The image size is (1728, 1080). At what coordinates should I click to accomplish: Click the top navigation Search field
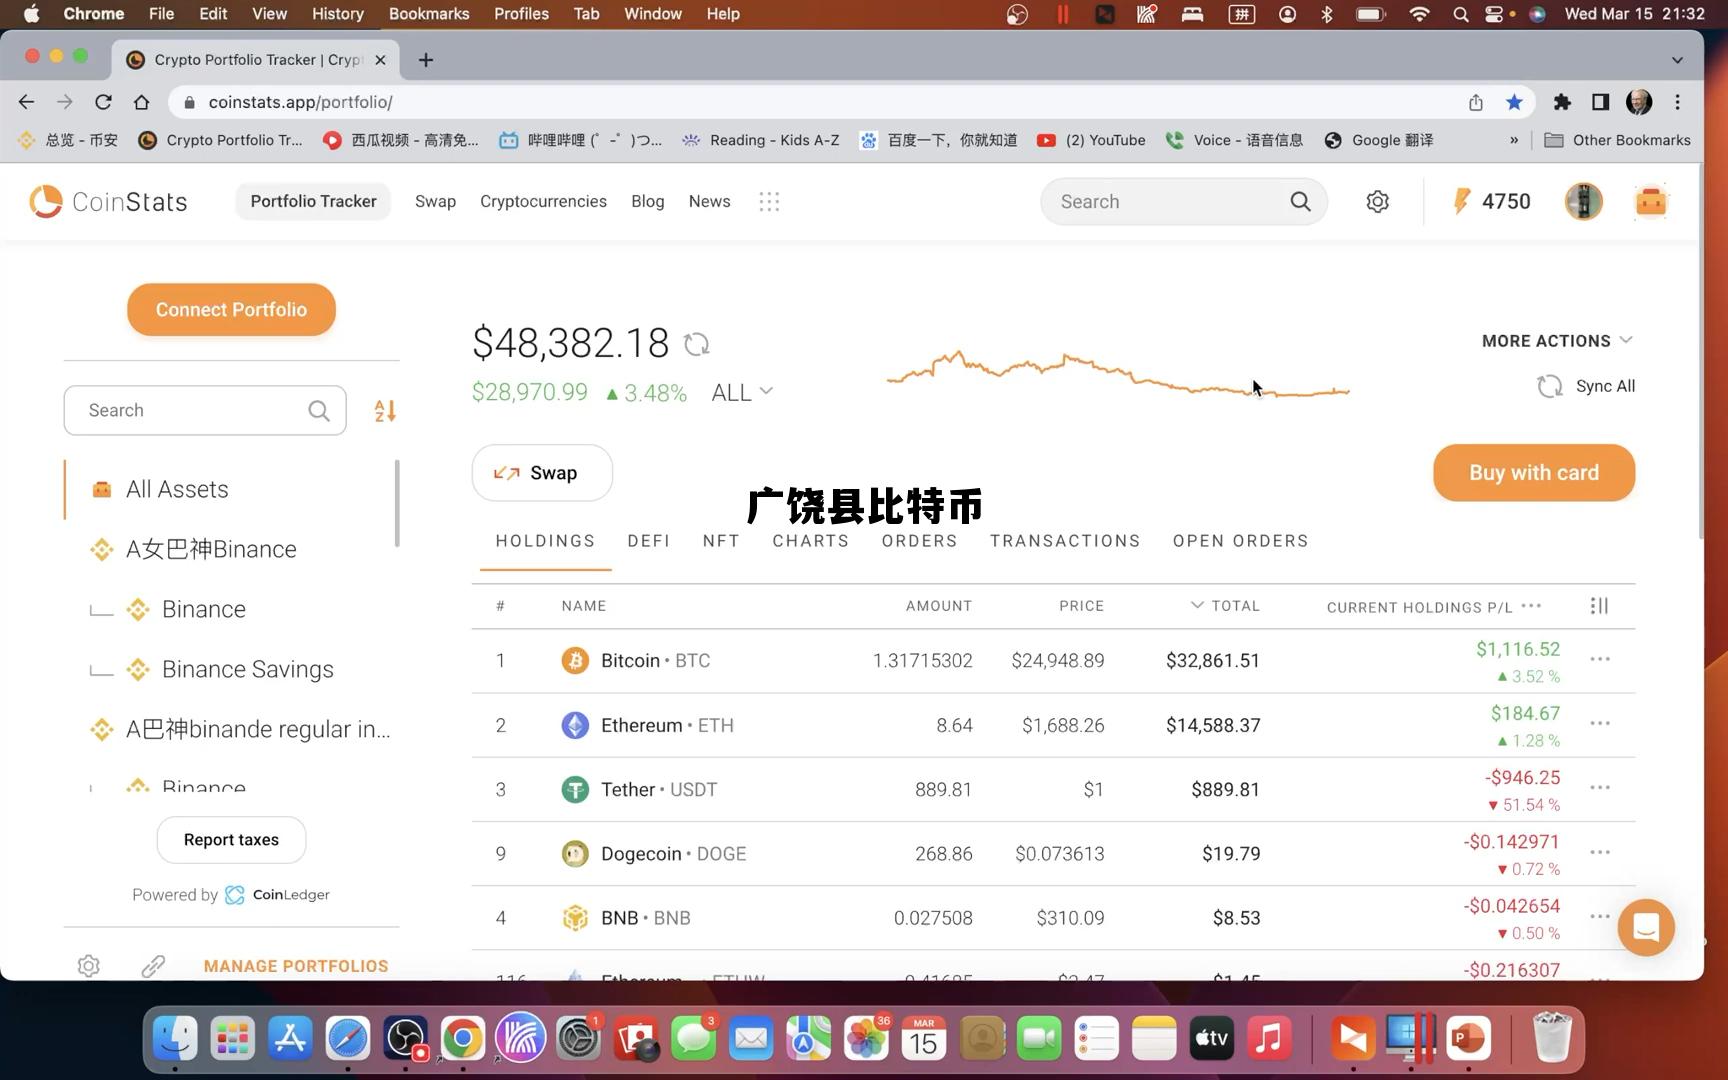[x=1170, y=202]
